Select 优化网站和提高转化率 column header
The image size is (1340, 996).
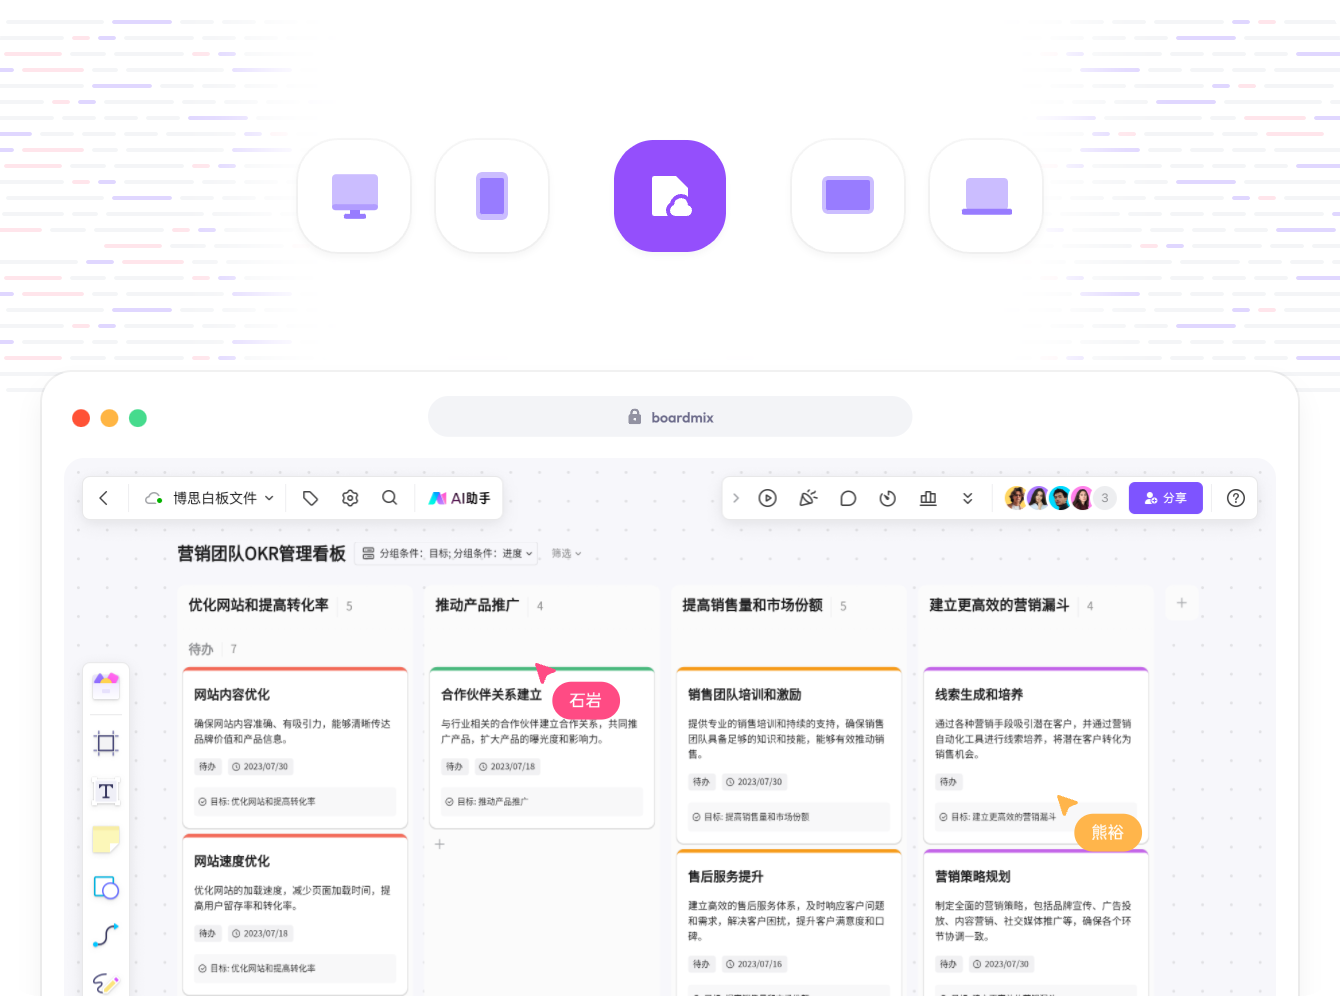(258, 605)
